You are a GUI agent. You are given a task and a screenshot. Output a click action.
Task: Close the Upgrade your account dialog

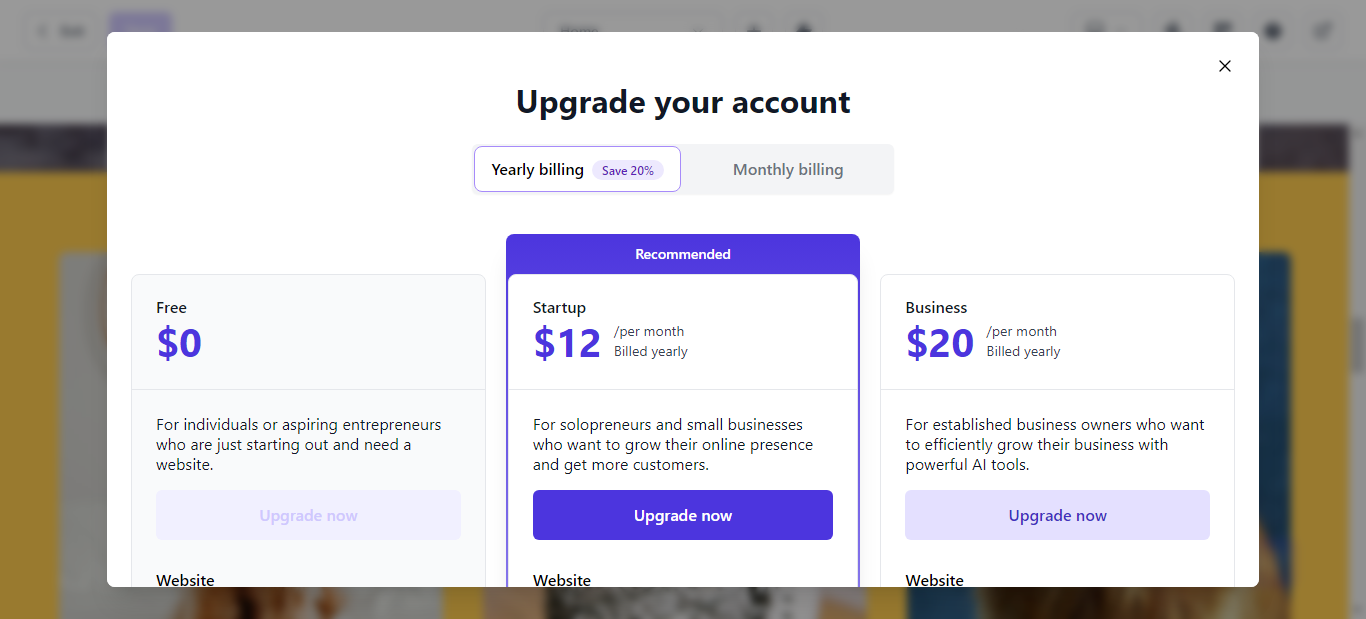coord(1224,66)
